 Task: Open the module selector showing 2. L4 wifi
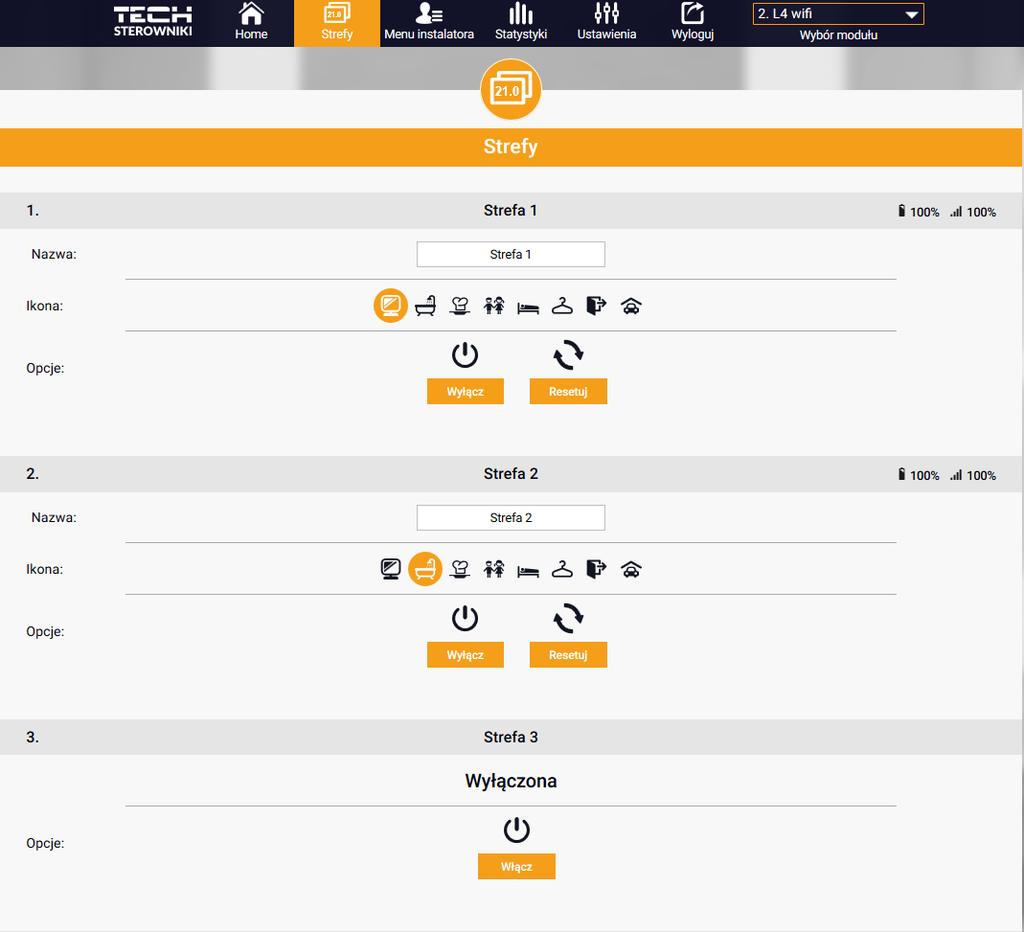point(839,14)
